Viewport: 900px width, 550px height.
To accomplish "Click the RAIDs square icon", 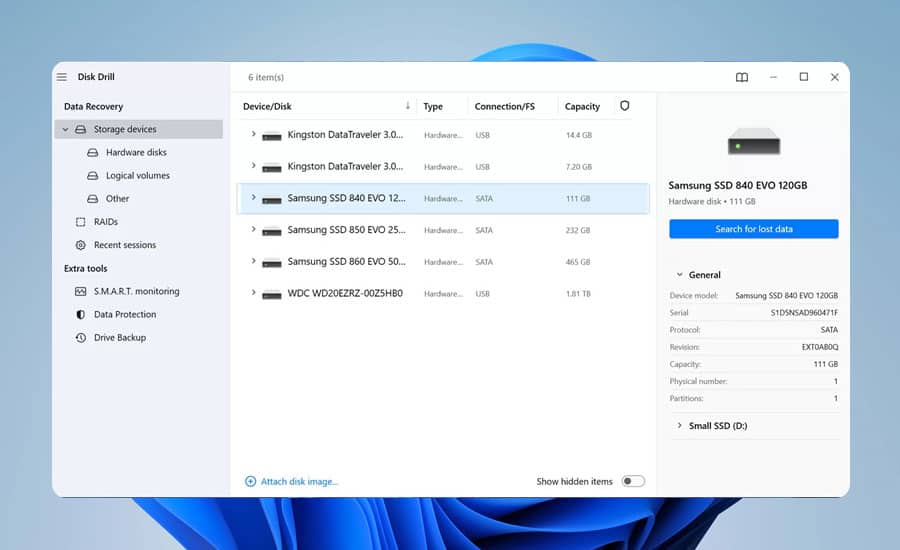I will coord(80,222).
